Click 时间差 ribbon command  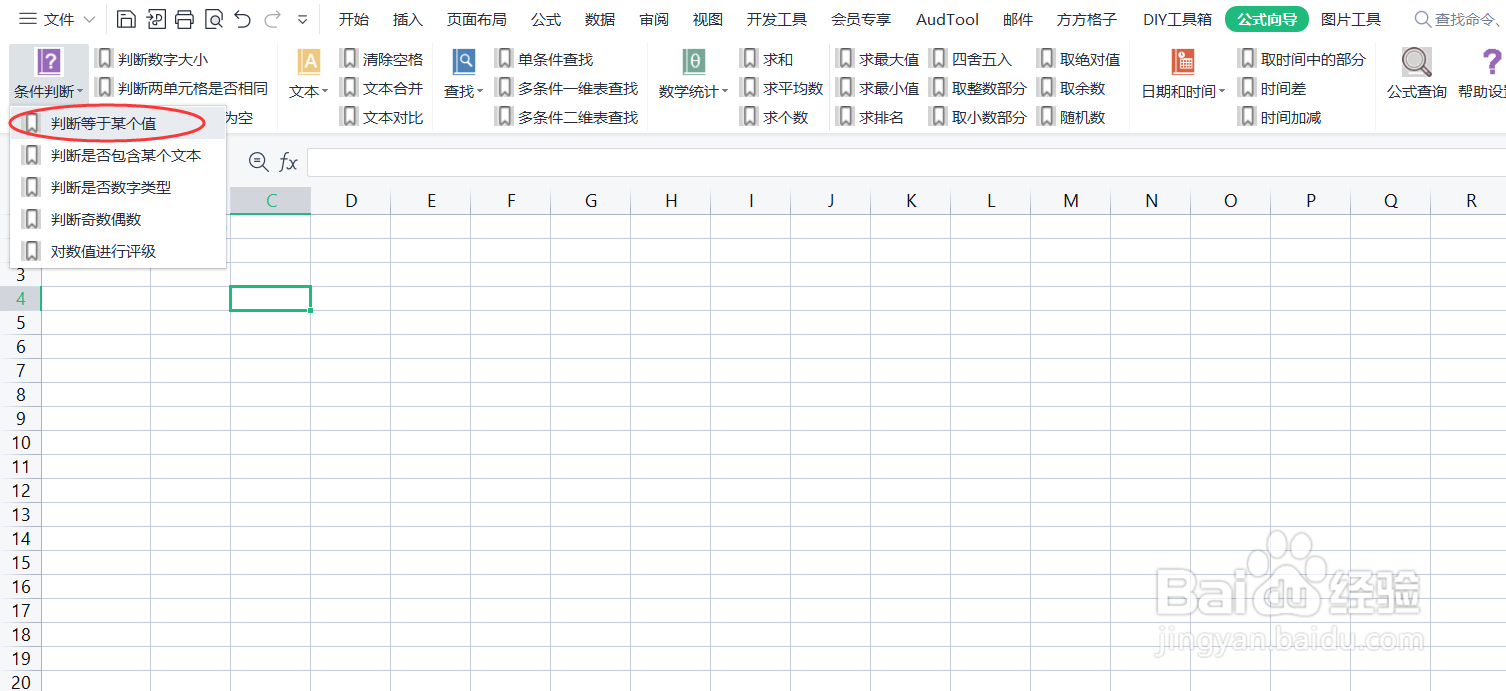(1273, 89)
